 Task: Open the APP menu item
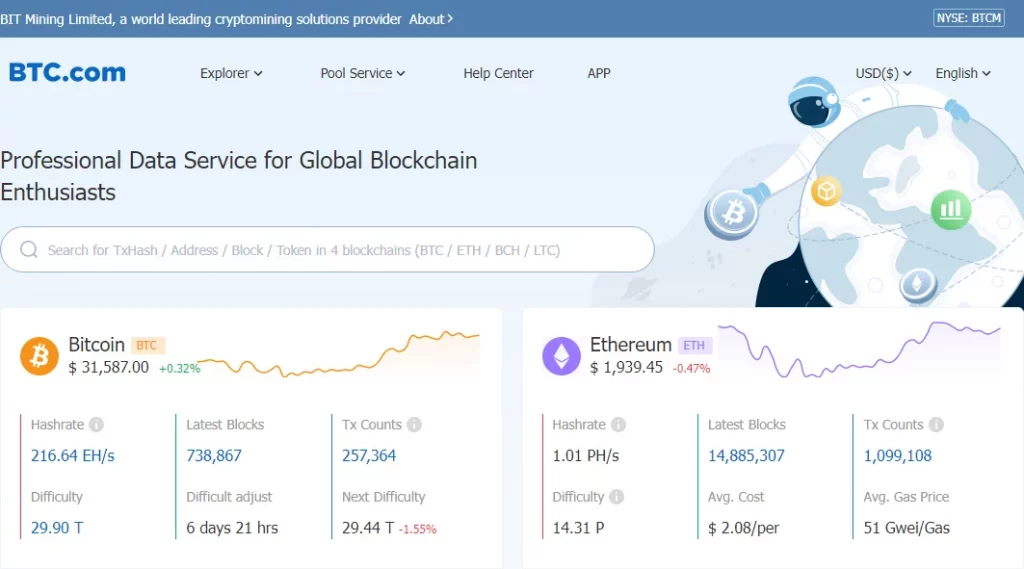[x=599, y=73]
